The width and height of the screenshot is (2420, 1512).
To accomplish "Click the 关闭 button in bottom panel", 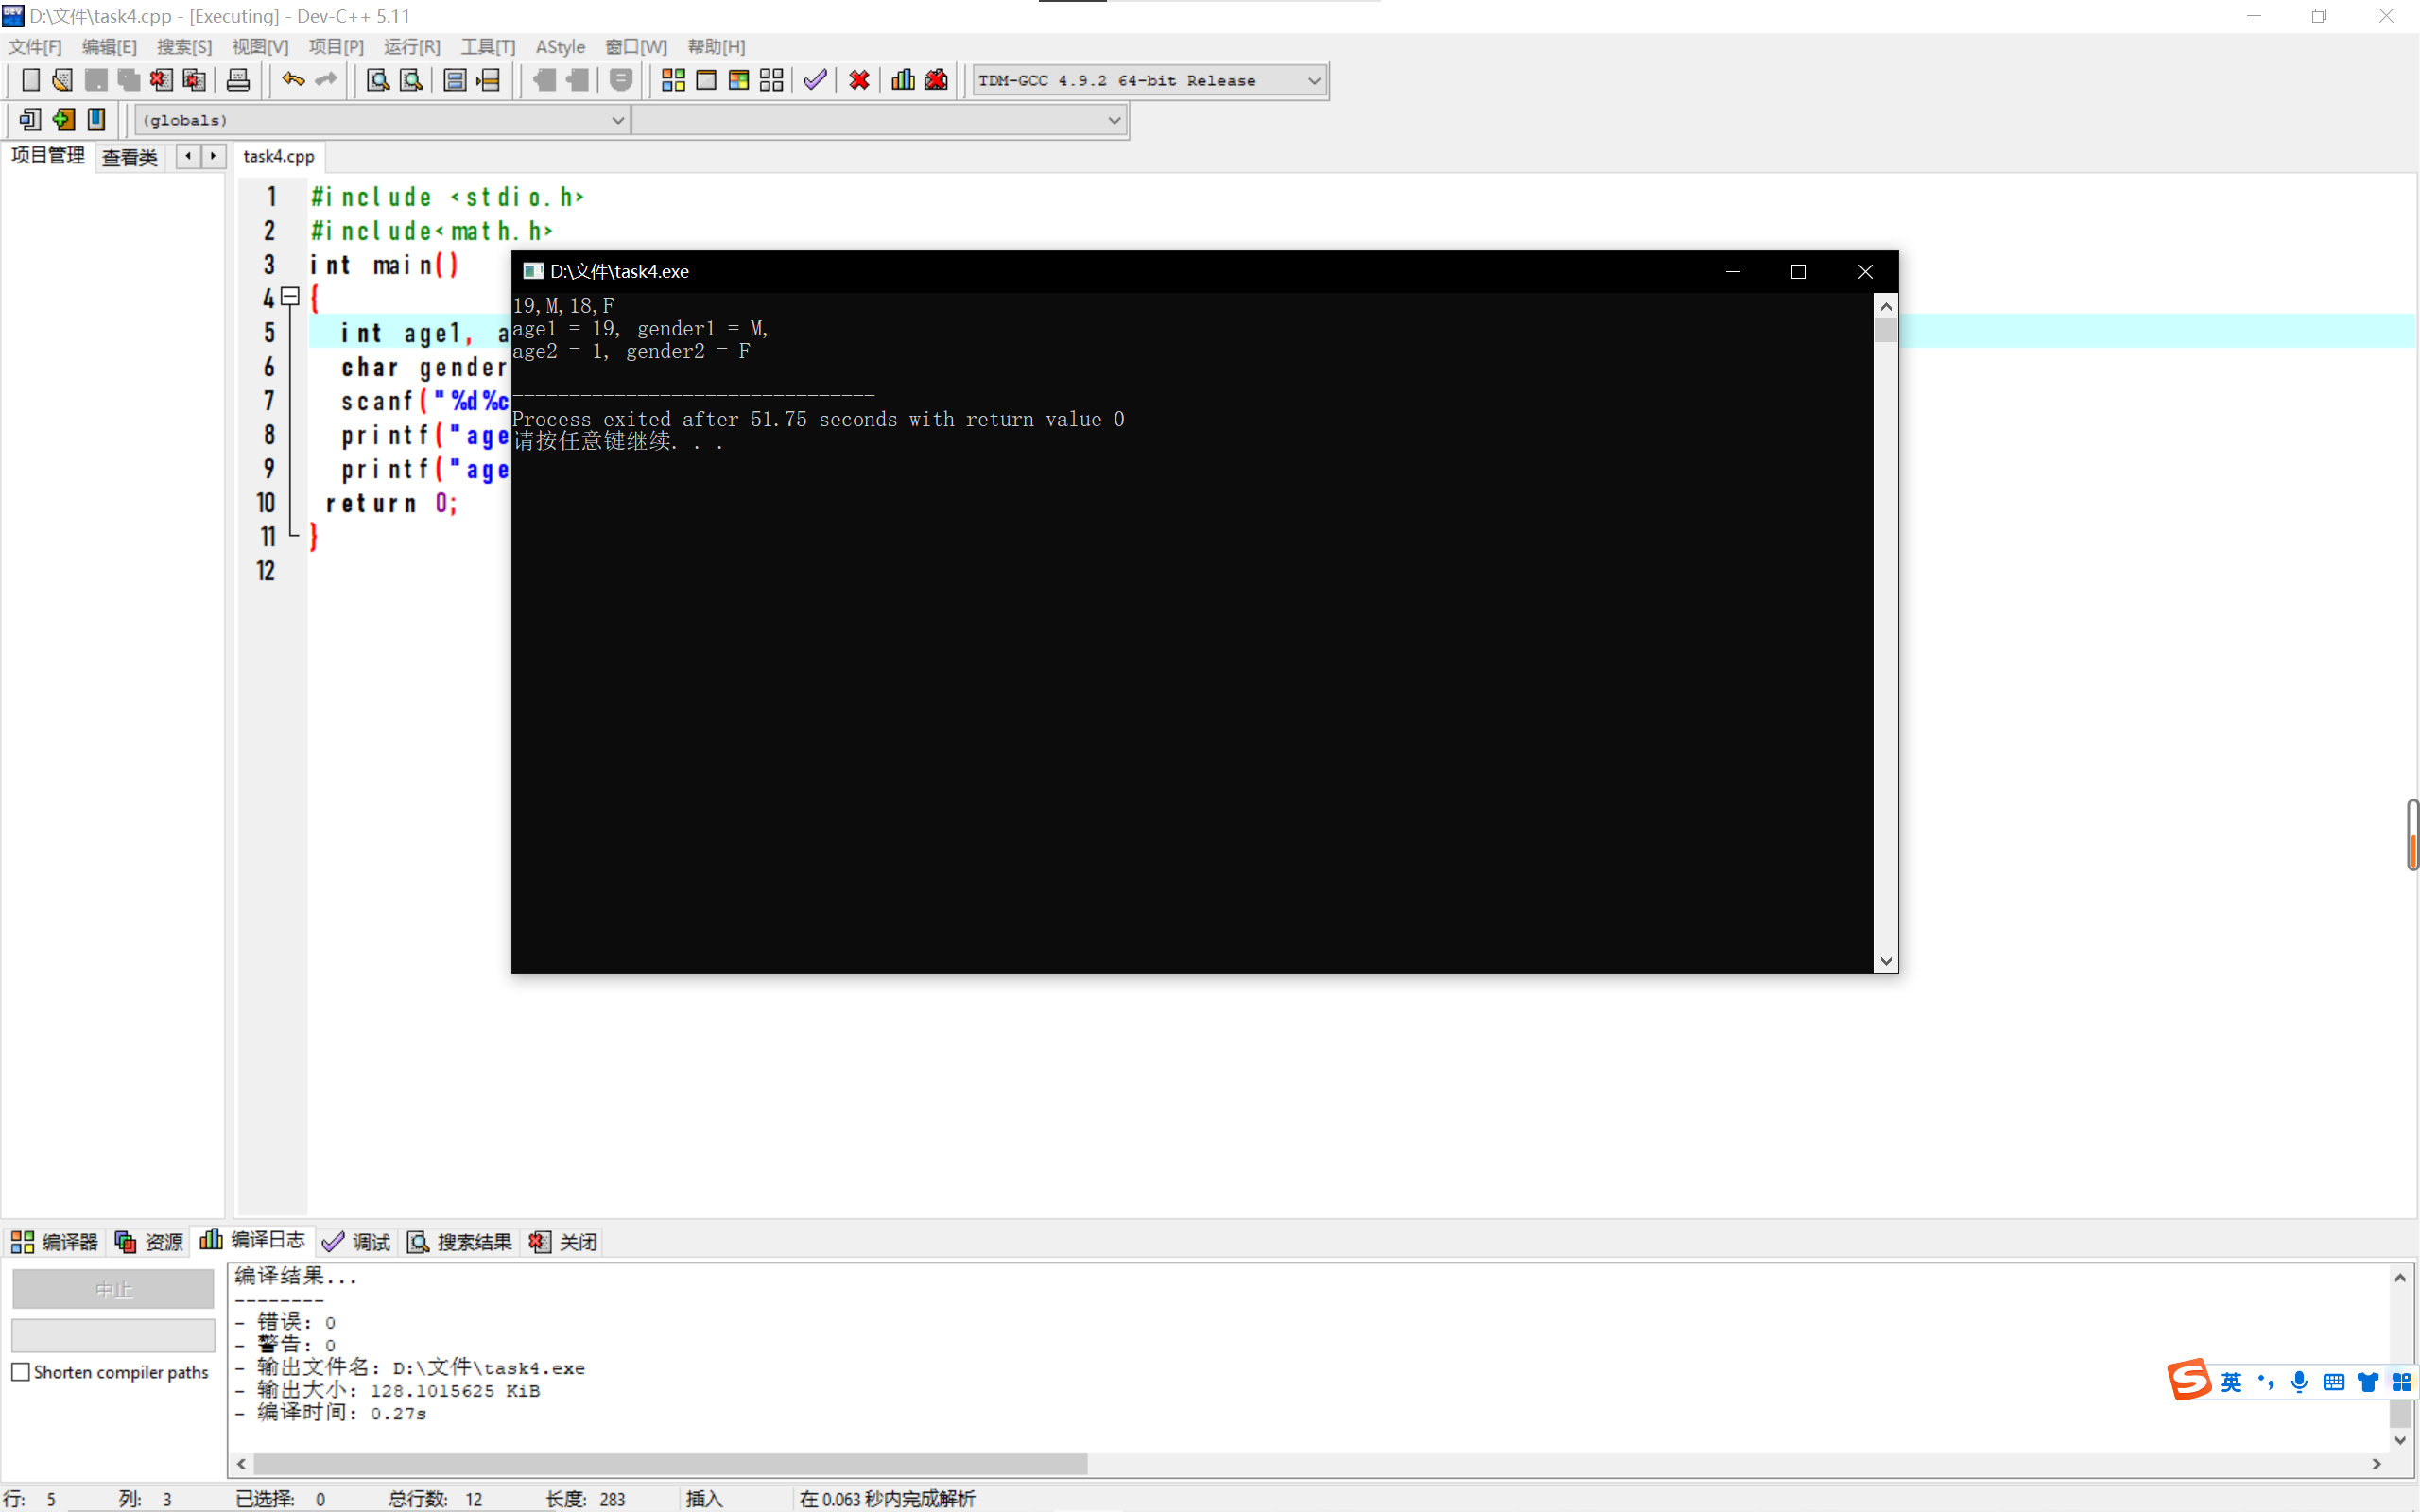I will click(564, 1241).
